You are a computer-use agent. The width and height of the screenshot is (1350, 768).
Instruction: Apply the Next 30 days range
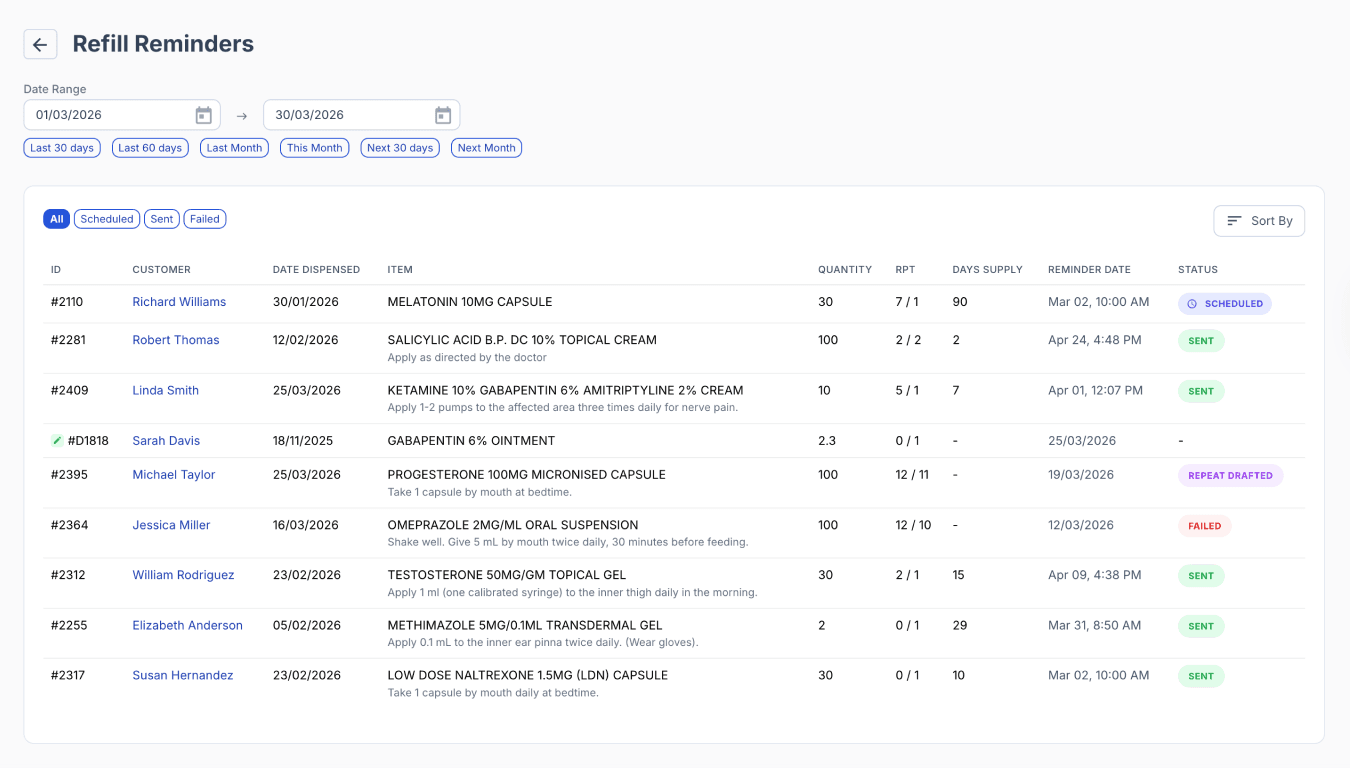[400, 148]
